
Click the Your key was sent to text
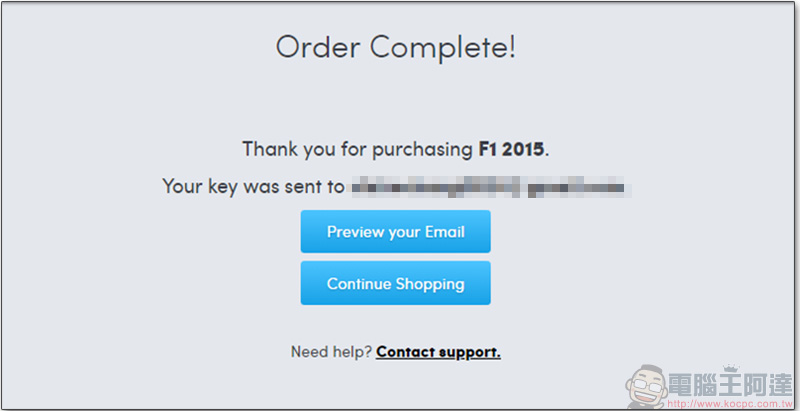(x=254, y=187)
